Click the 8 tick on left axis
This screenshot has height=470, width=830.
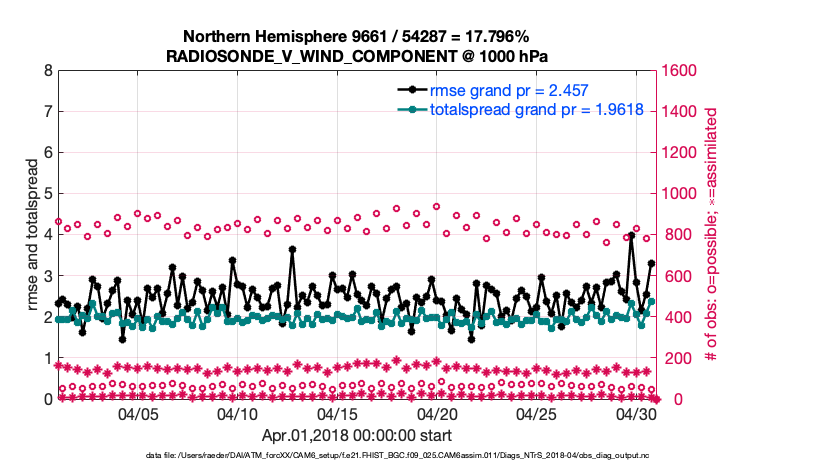pyautogui.click(x=48, y=71)
